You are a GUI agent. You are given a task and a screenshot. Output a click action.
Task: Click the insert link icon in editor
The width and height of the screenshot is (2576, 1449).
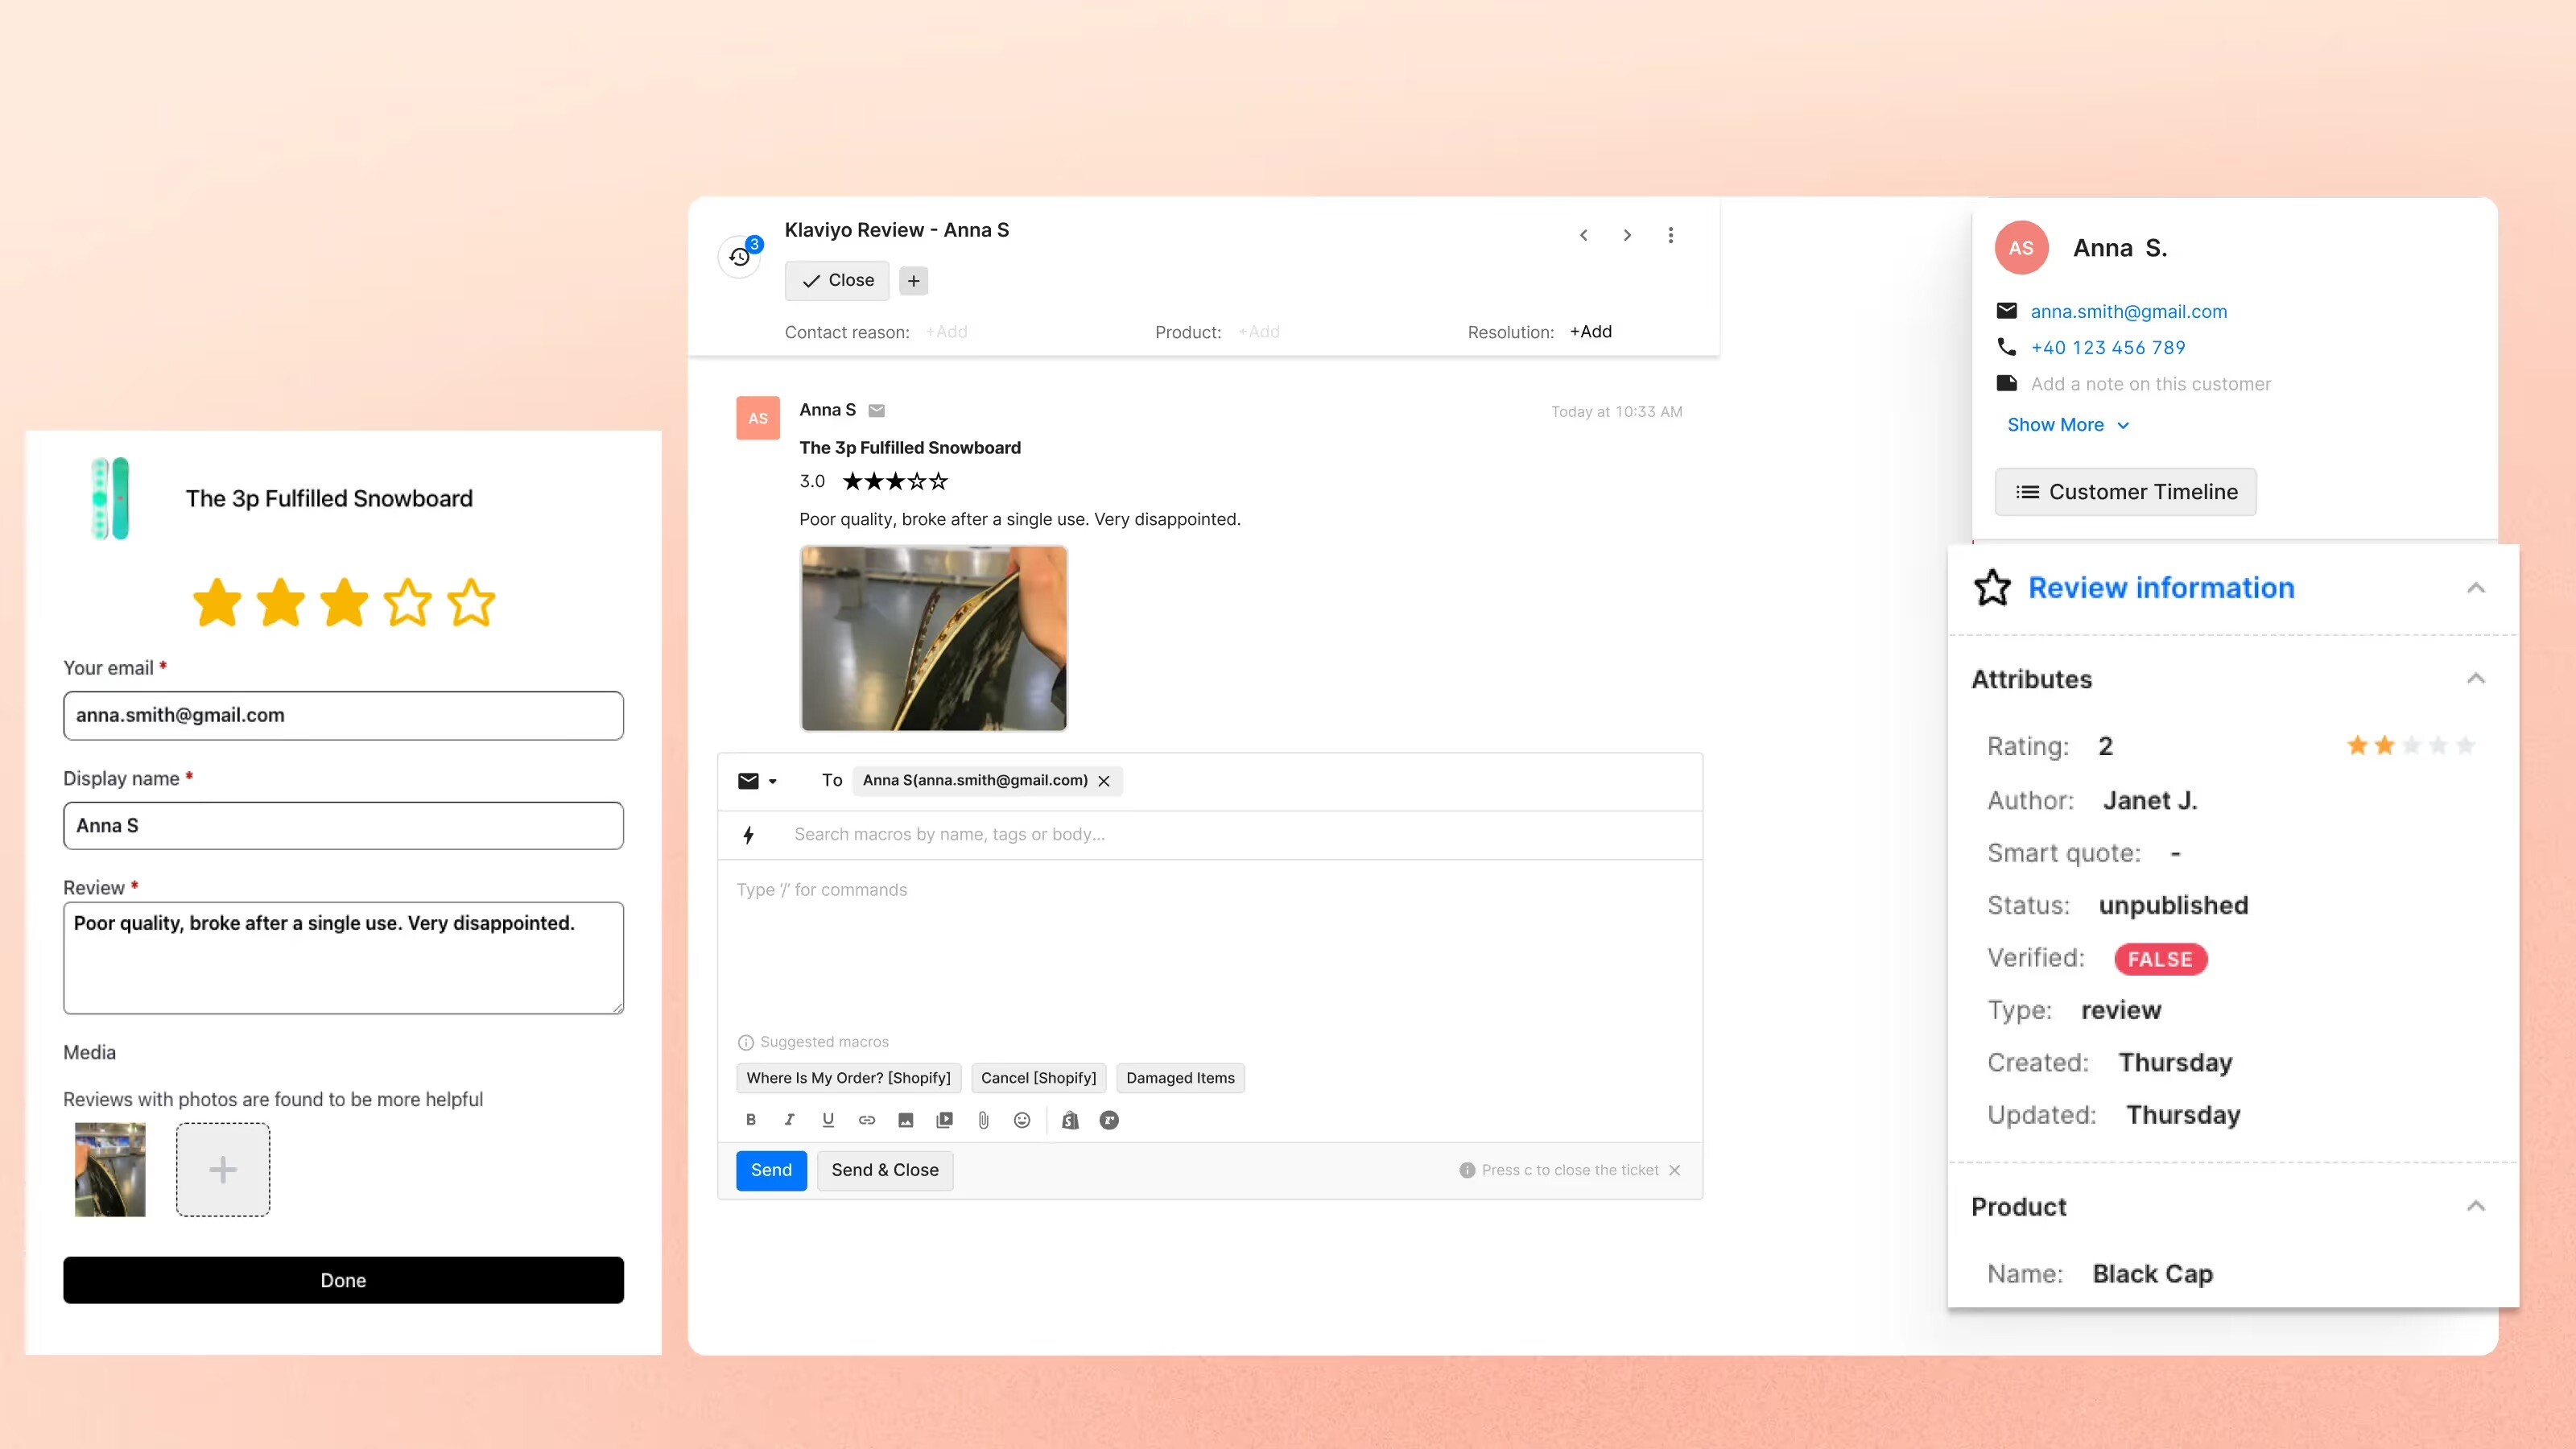tap(867, 1120)
